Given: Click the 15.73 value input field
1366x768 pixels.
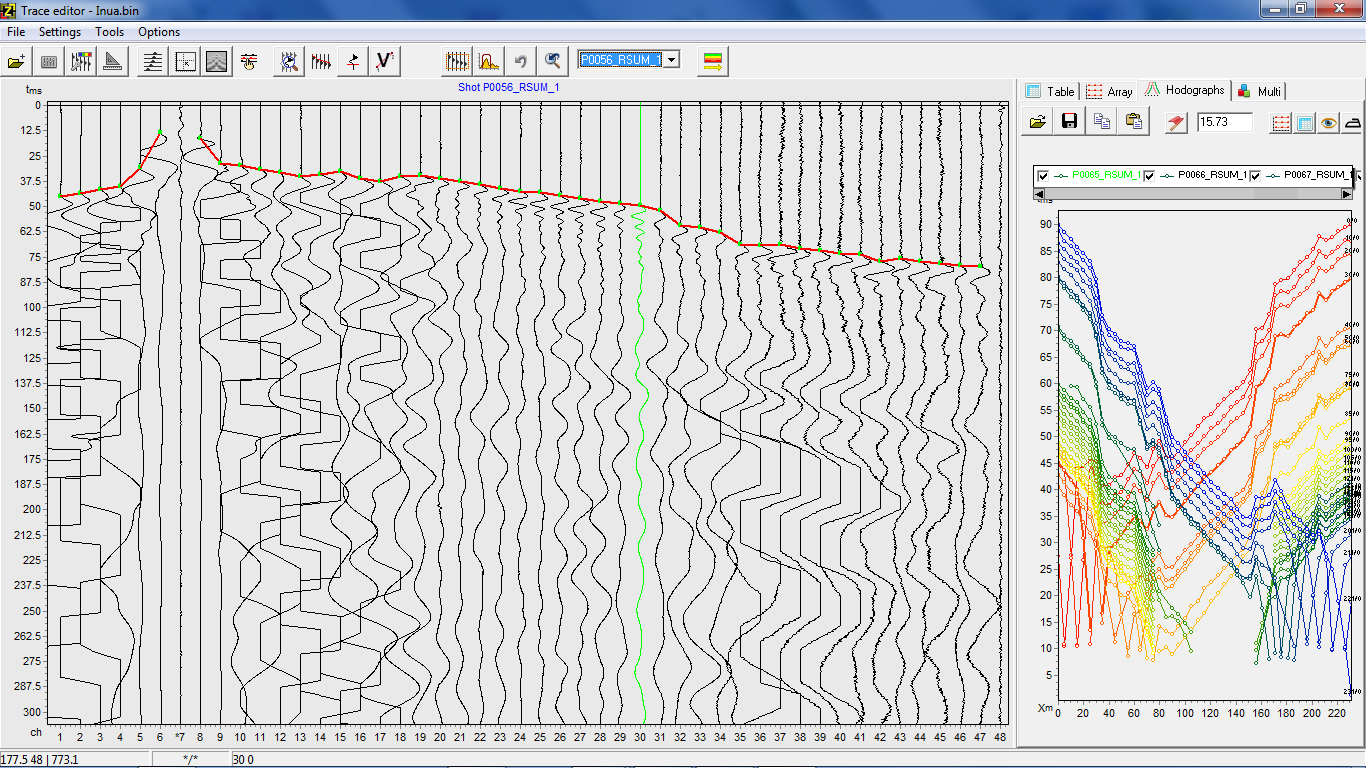Looking at the screenshot, I should point(1224,122).
